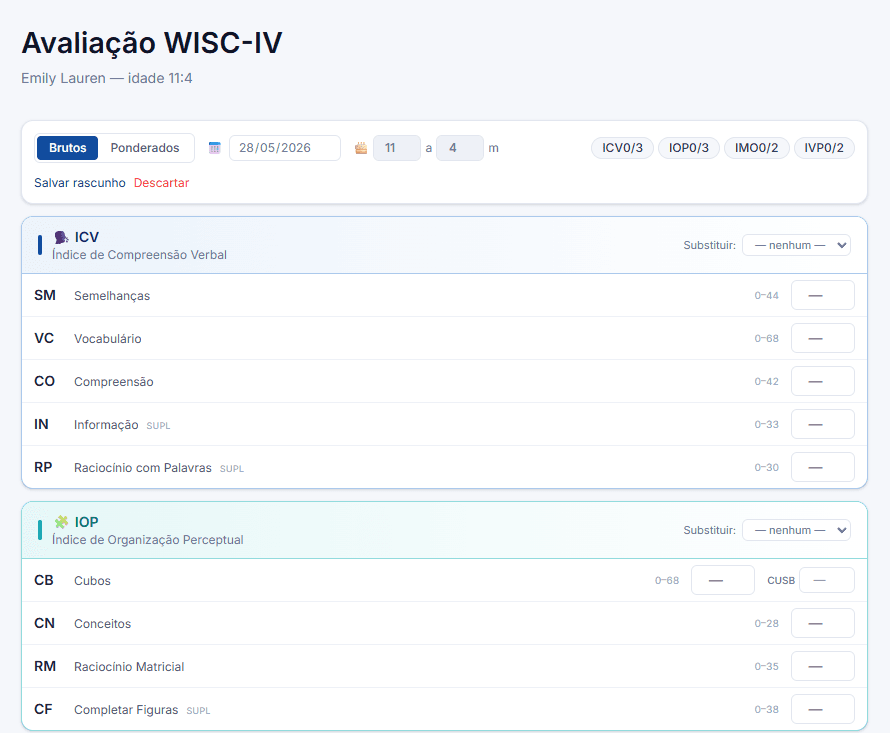
Task: Switch to Brutos score mode
Action: click(x=68, y=148)
